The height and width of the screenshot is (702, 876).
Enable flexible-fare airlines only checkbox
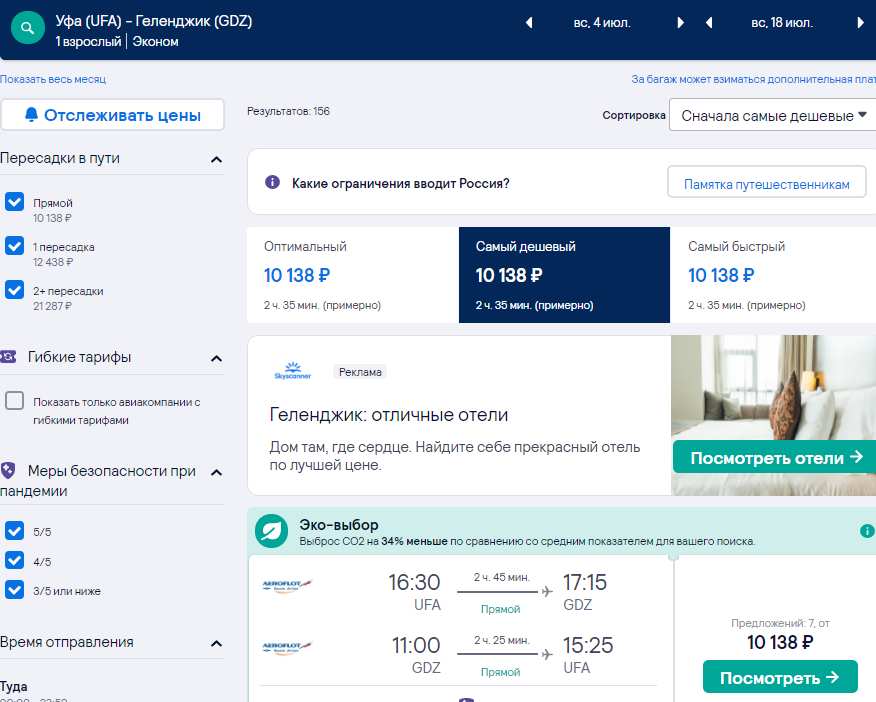[x=15, y=400]
